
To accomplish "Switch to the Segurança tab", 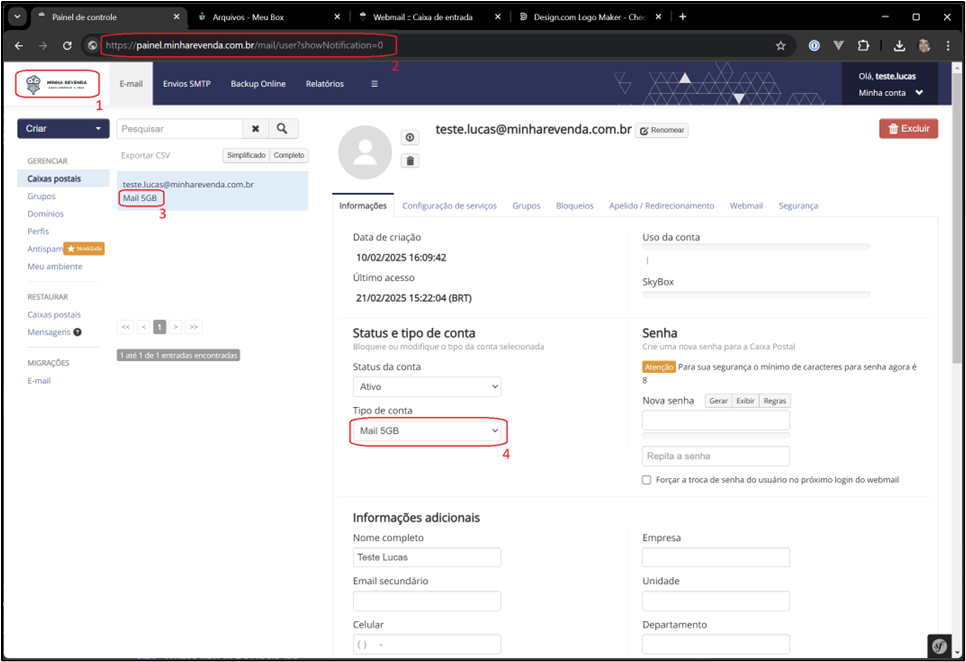I will 798,205.
